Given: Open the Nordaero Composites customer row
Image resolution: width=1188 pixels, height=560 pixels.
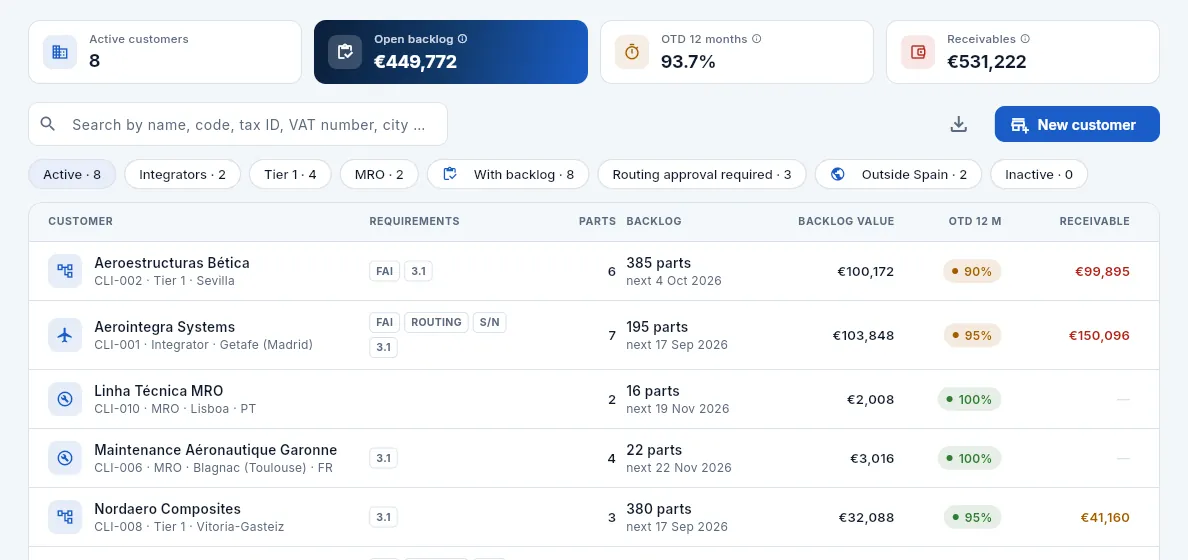Looking at the screenshot, I should pos(593,518).
